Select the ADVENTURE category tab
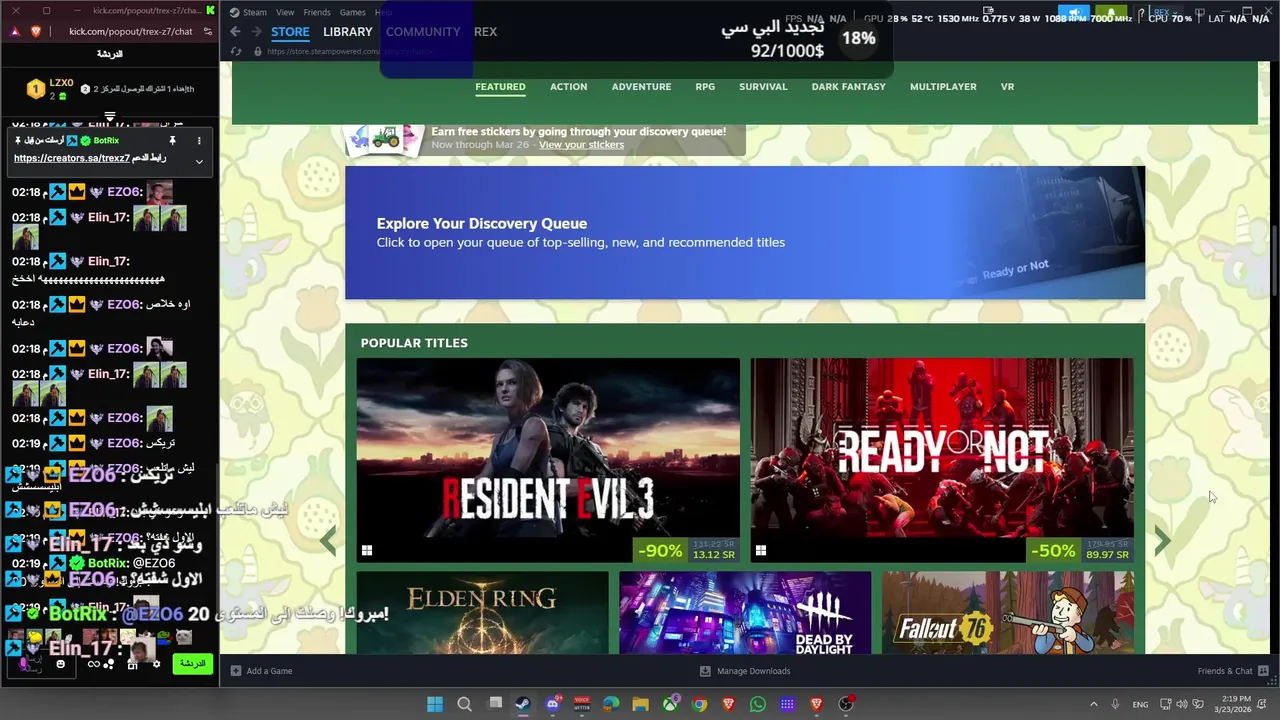 pyautogui.click(x=641, y=87)
